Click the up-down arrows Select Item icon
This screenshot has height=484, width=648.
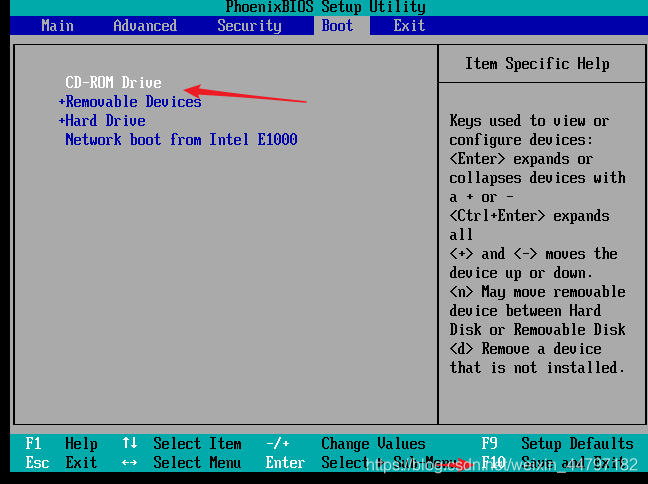pos(130,443)
